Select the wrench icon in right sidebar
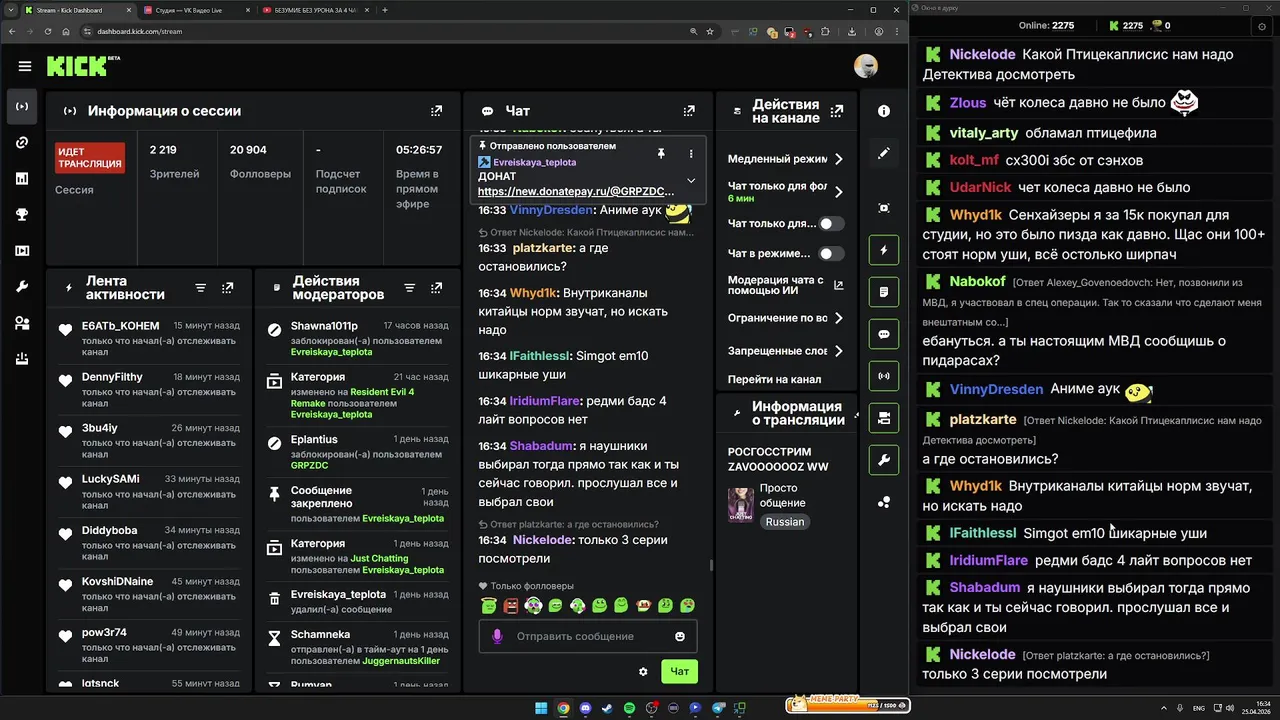This screenshot has width=1280, height=720. pos(884,460)
